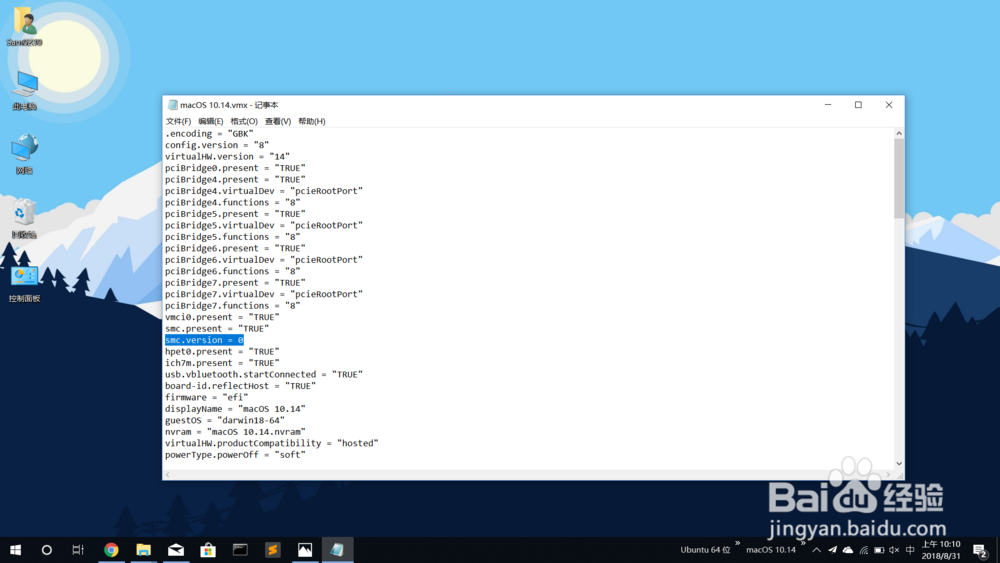Viewport: 1000px width, 563px height.
Task: Open the 文件(F) menu in Notepad
Action: (178, 121)
